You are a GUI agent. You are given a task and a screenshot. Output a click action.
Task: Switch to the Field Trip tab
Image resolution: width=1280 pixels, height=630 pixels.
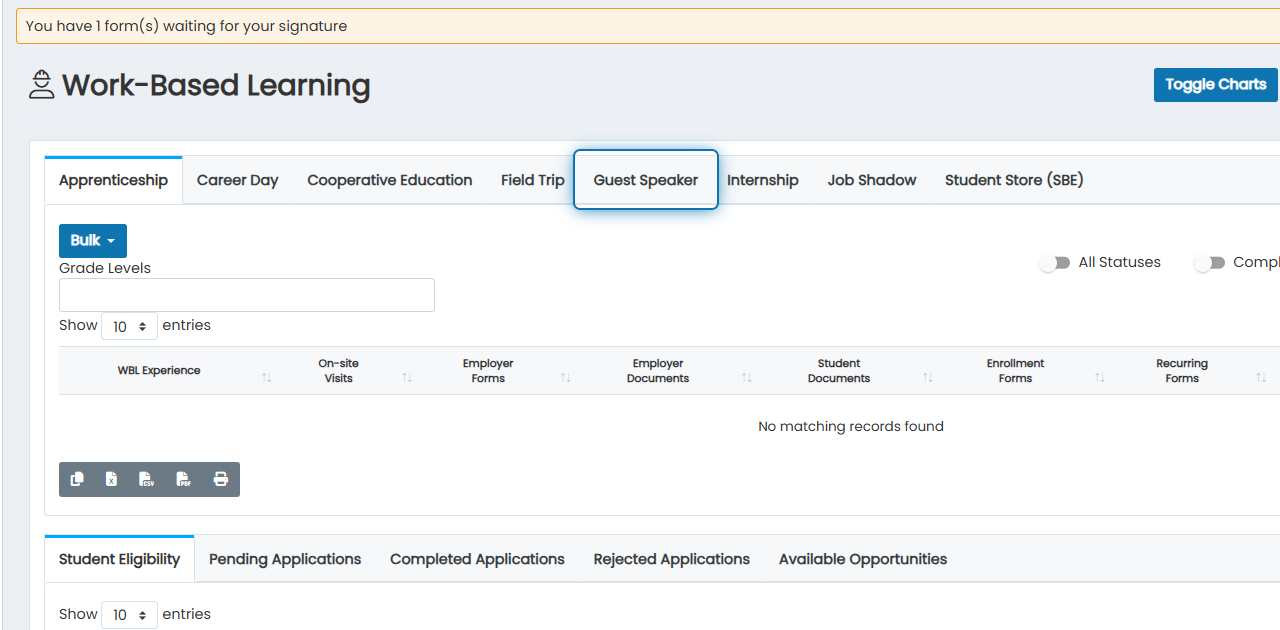[x=533, y=180]
